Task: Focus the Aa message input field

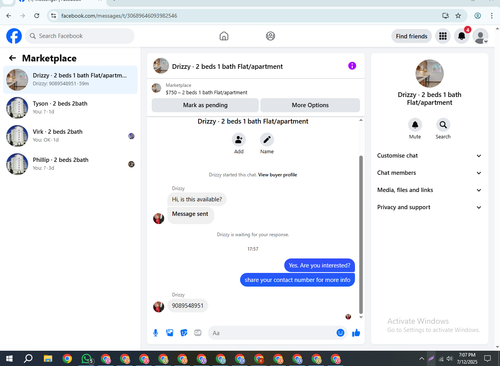Action: coord(272,333)
